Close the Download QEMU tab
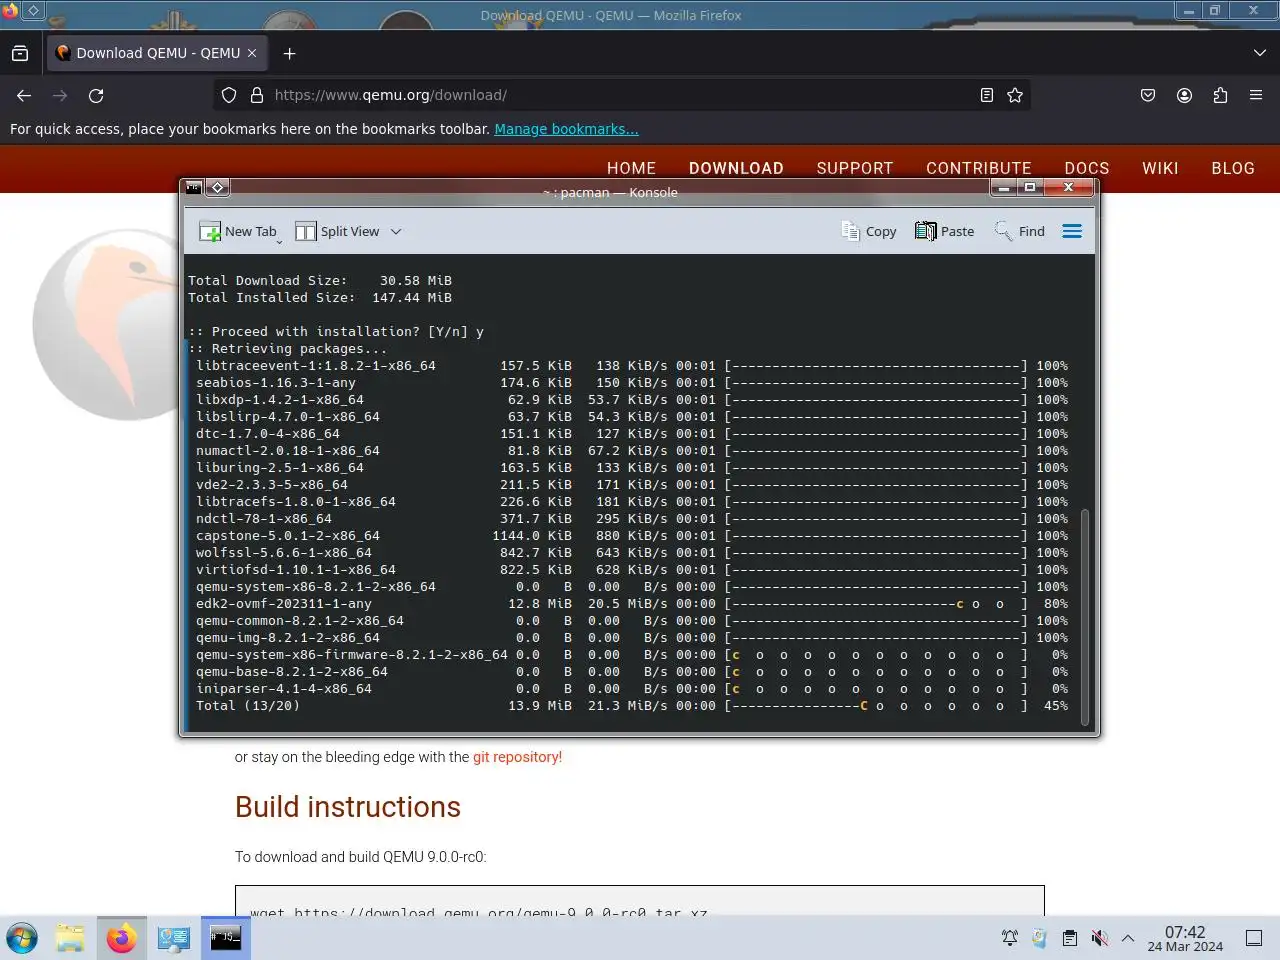The image size is (1280, 960). [x=252, y=53]
